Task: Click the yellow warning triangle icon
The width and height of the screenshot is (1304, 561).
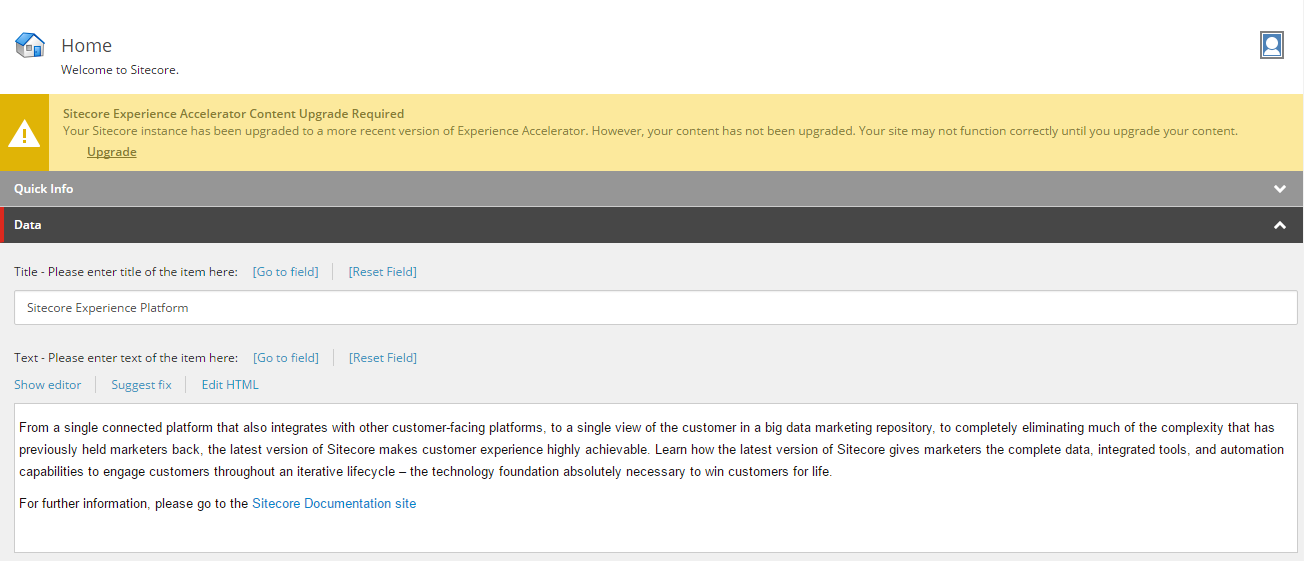Action: click(x=24, y=133)
